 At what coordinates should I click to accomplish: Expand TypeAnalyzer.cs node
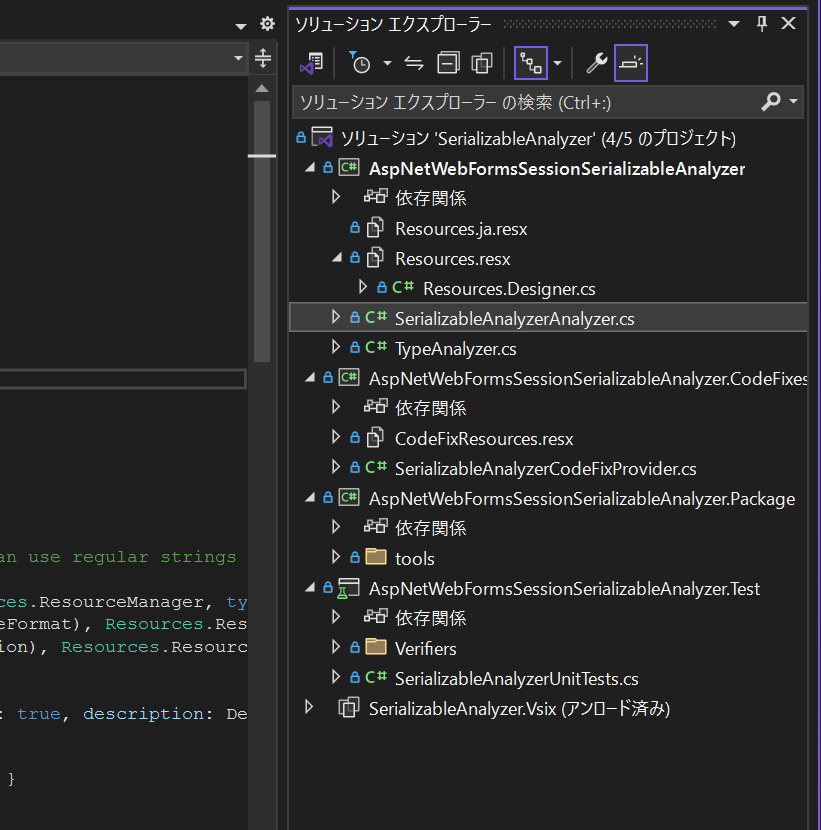pos(336,348)
